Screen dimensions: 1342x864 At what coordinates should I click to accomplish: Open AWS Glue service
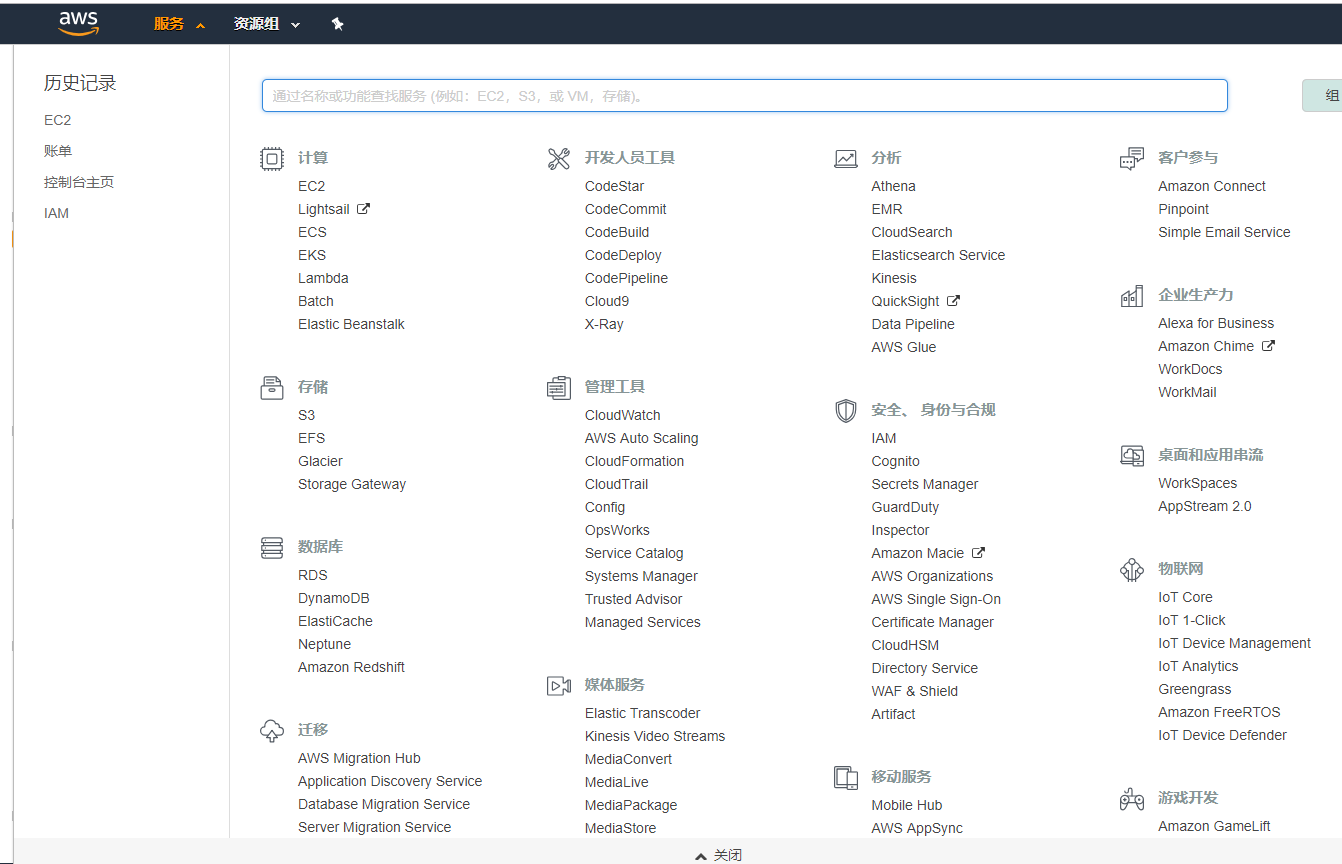pyautogui.click(x=904, y=347)
